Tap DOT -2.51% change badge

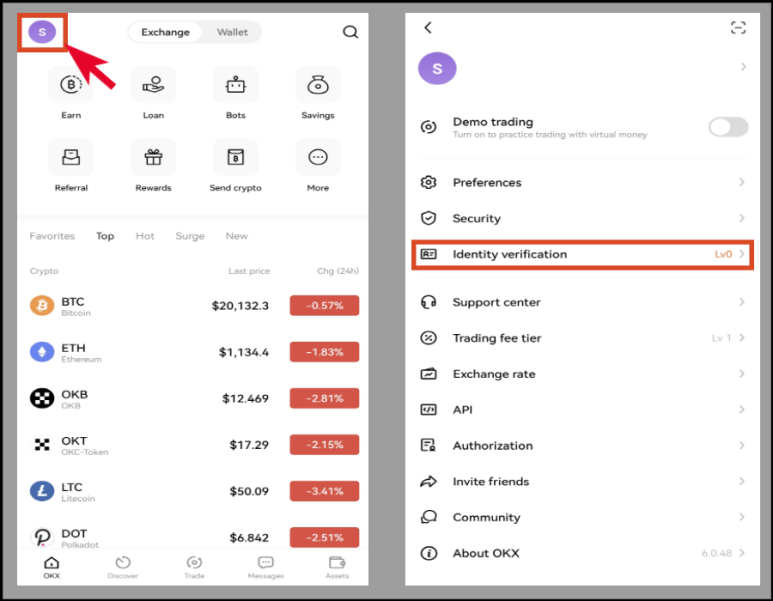click(x=324, y=537)
